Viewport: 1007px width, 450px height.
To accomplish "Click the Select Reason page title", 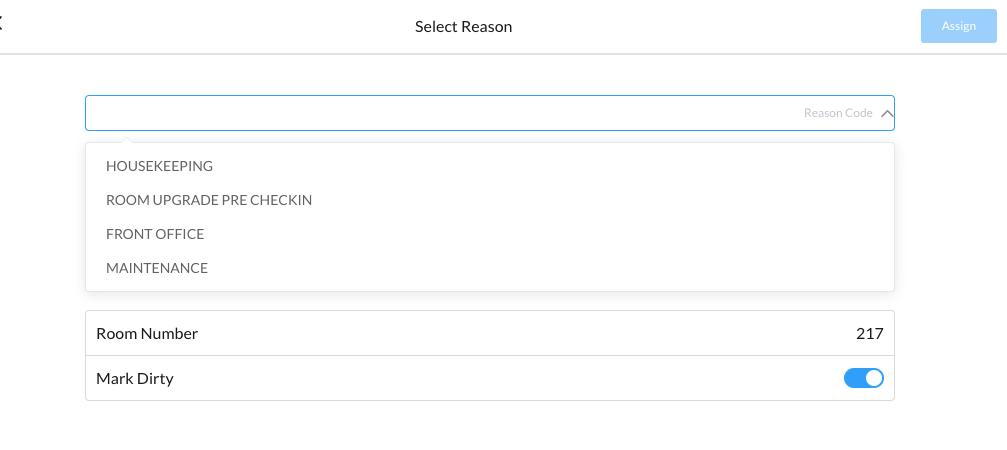I will 463,27.
